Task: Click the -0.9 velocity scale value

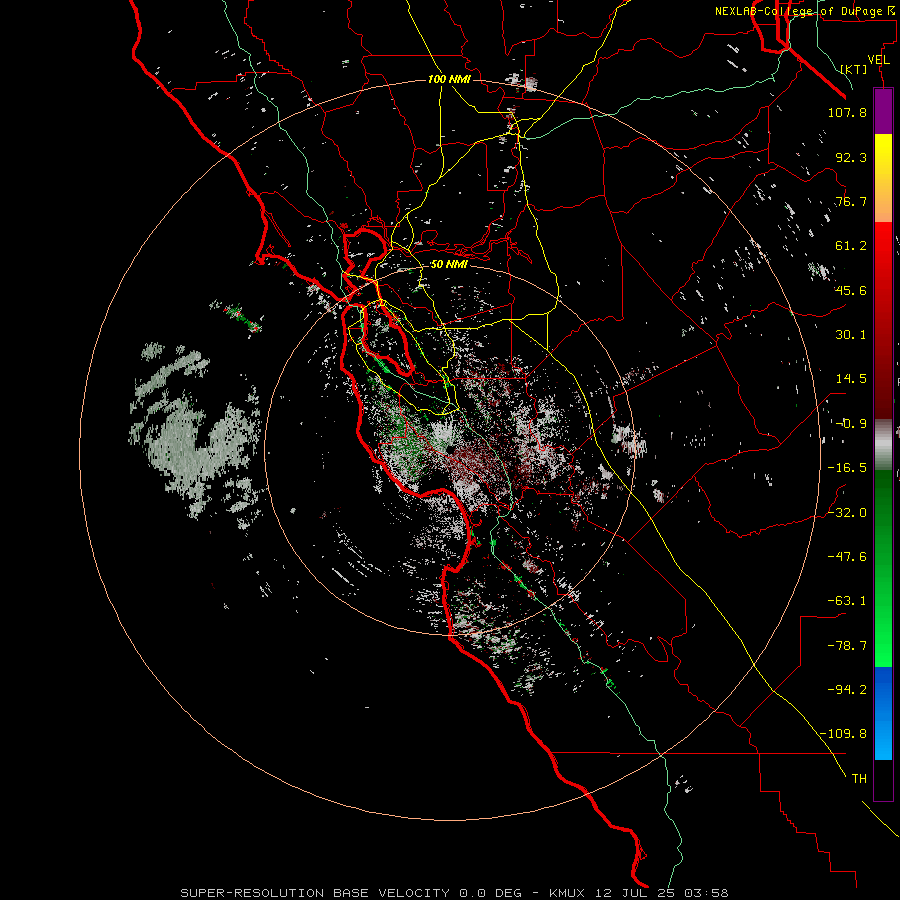Action: pos(851,424)
